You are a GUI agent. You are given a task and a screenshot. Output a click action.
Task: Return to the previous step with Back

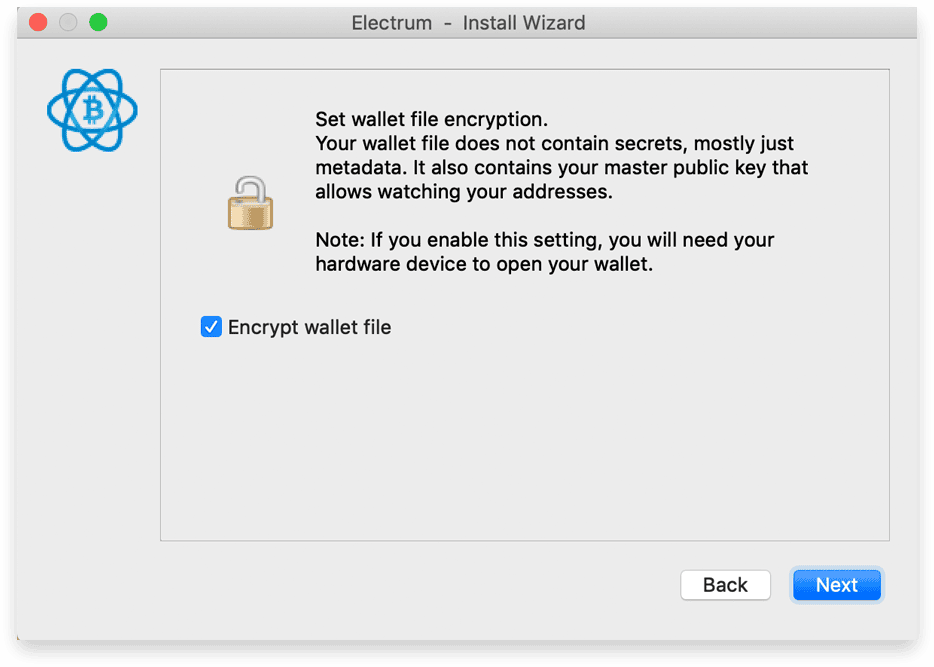point(725,585)
